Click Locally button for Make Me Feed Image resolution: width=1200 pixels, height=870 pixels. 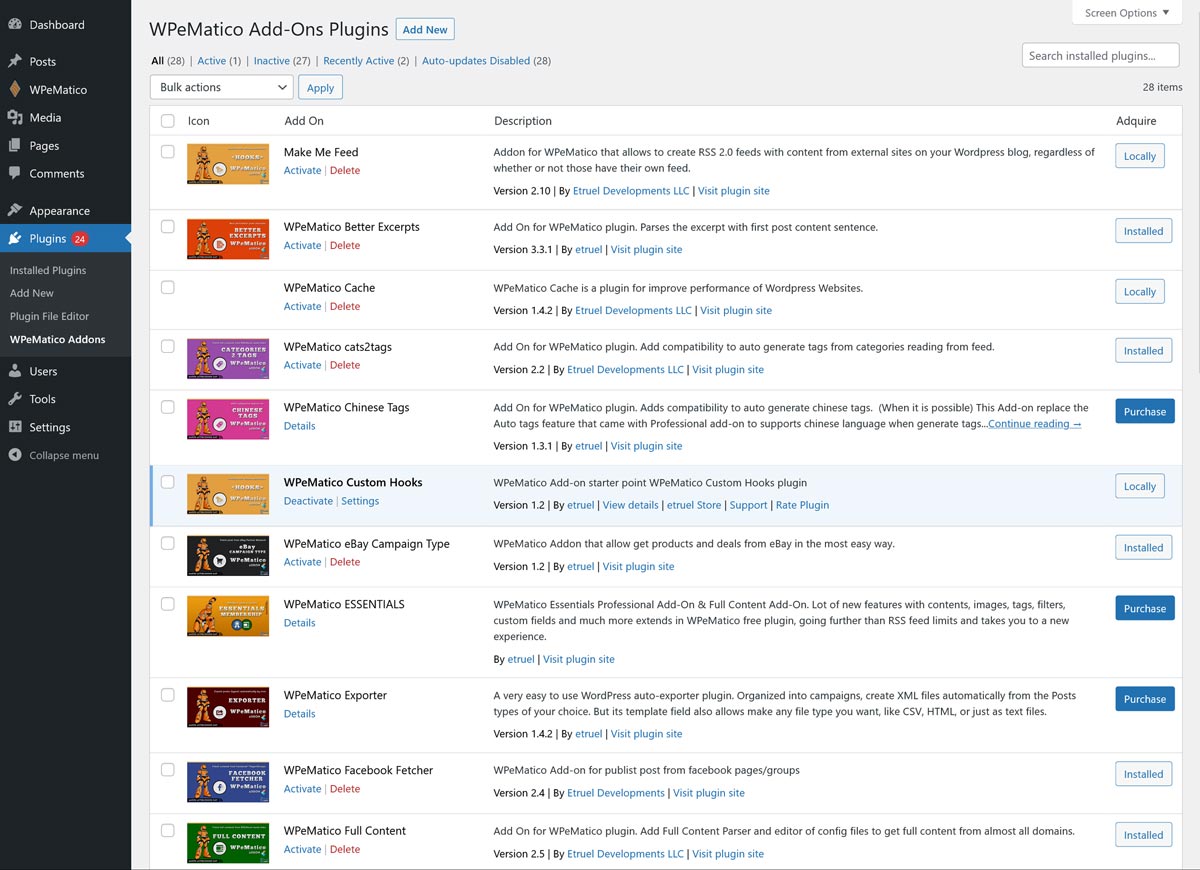1140,156
